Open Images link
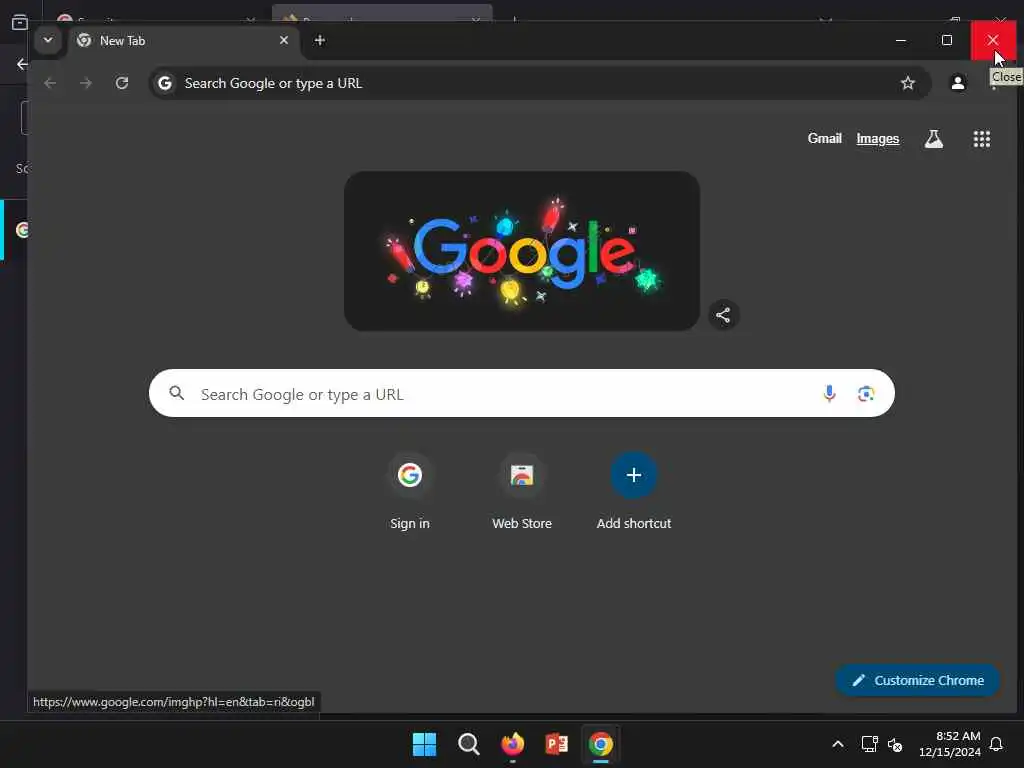 [x=878, y=138]
